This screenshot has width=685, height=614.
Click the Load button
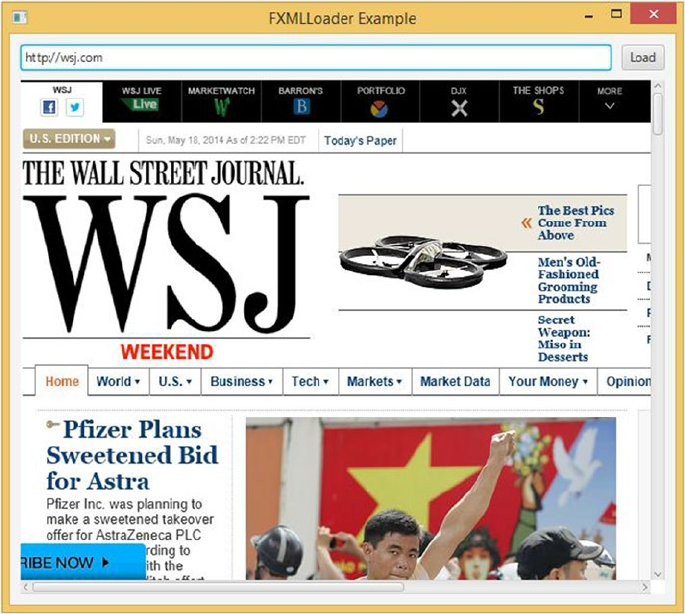coord(643,57)
